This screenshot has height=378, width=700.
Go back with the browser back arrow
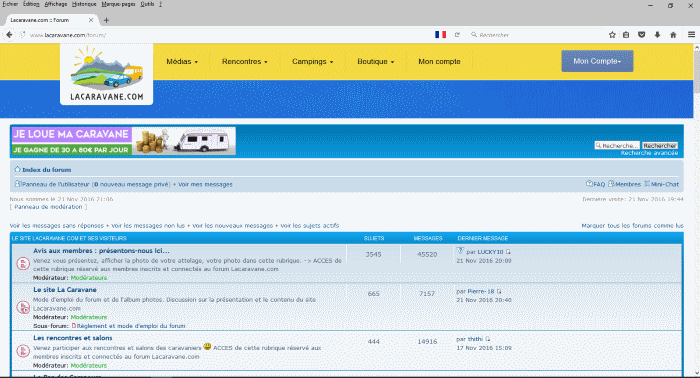pos(9,34)
